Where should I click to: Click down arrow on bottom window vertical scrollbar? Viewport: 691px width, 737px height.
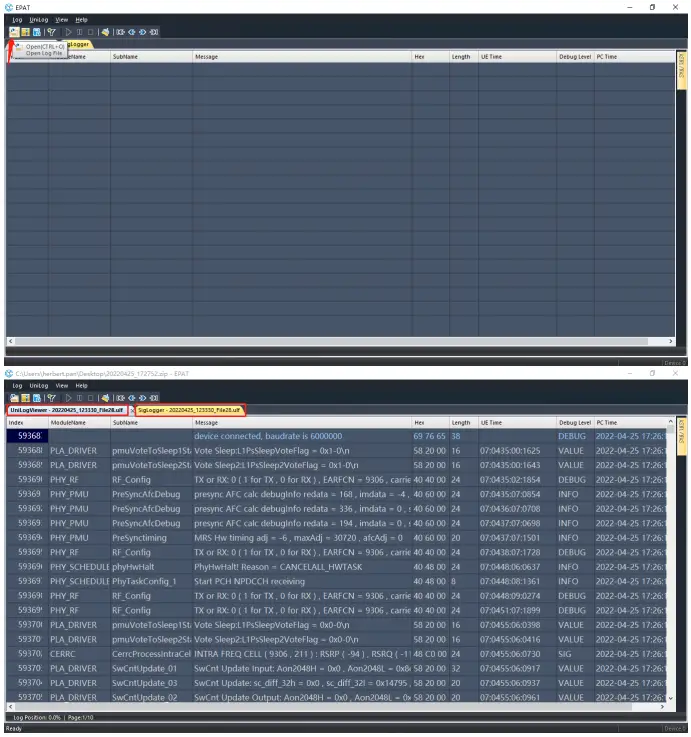coord(670,698)
